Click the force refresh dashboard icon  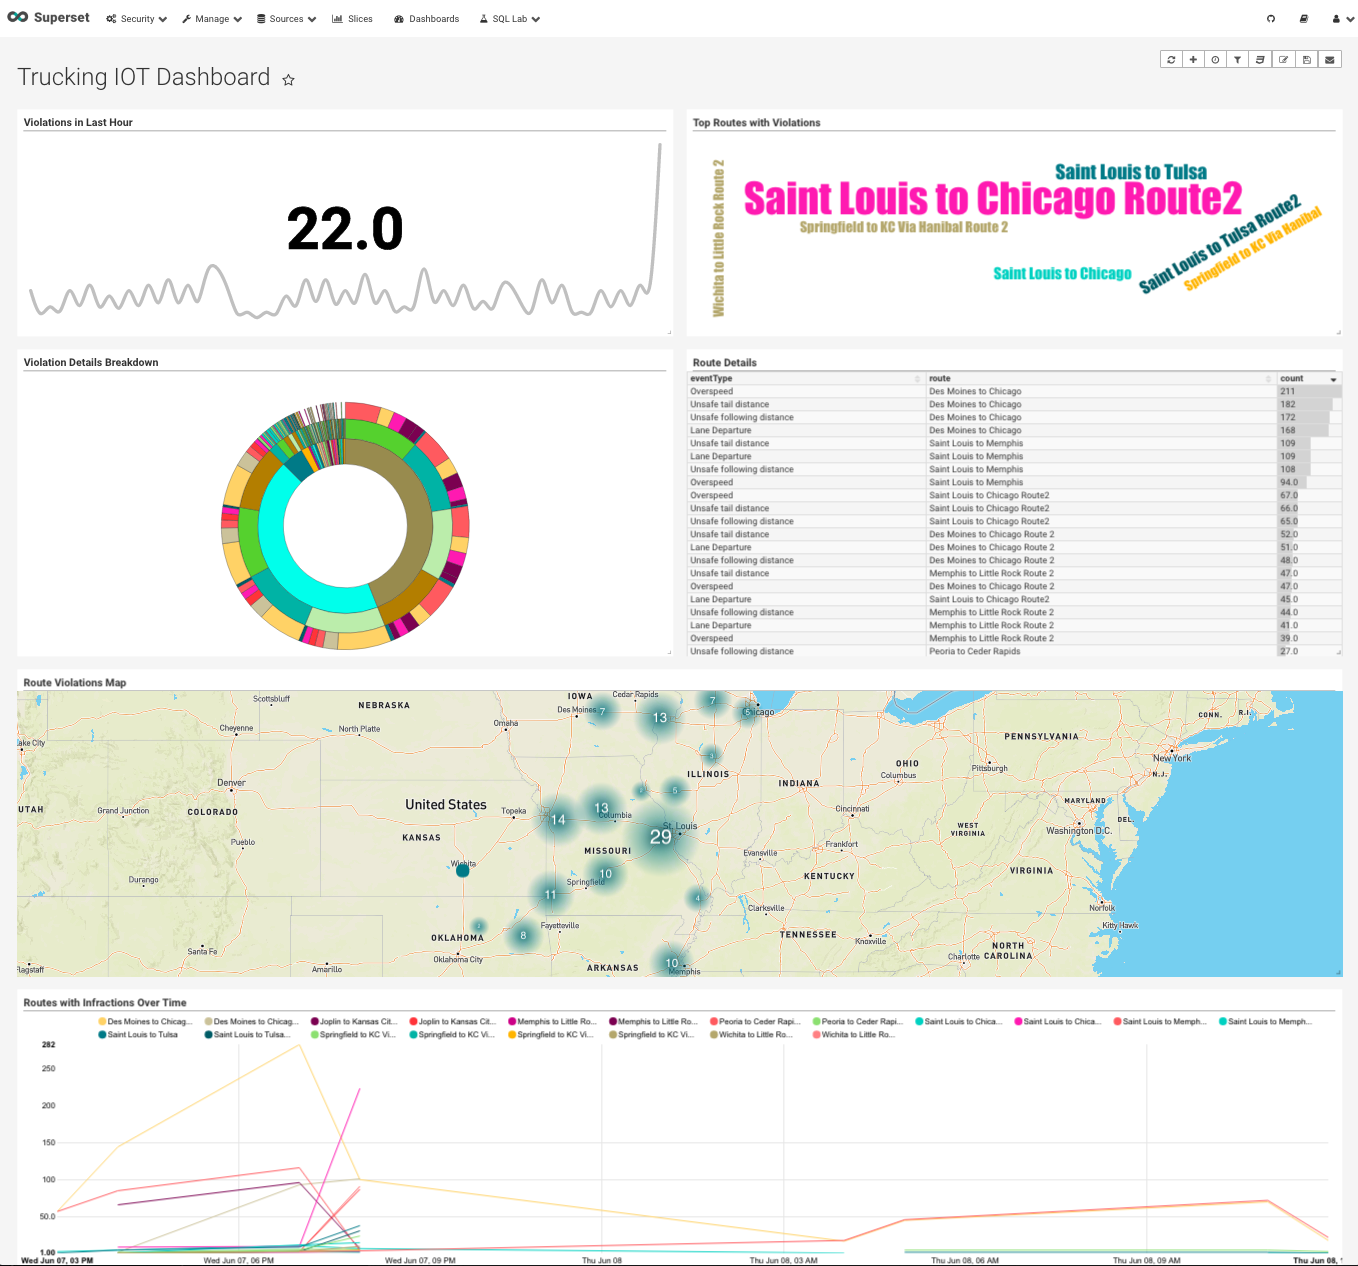tap(1171, 60)
